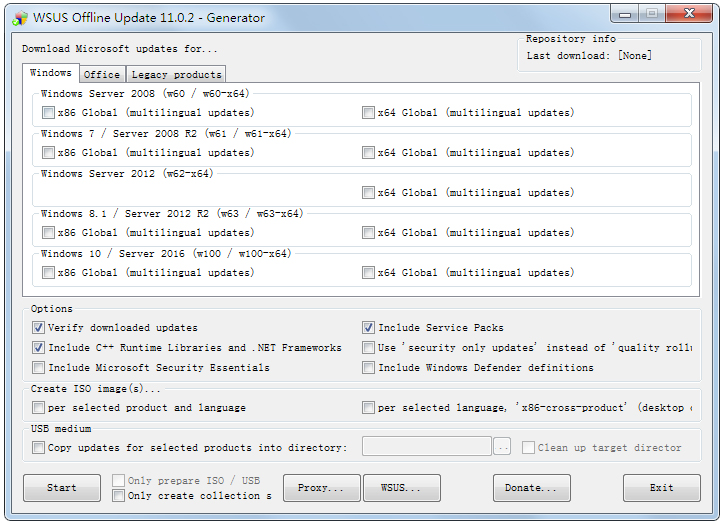This screenshot has width=725, height=525.
Task: Click the WSUS... button
Action: [x=402, y=488]
